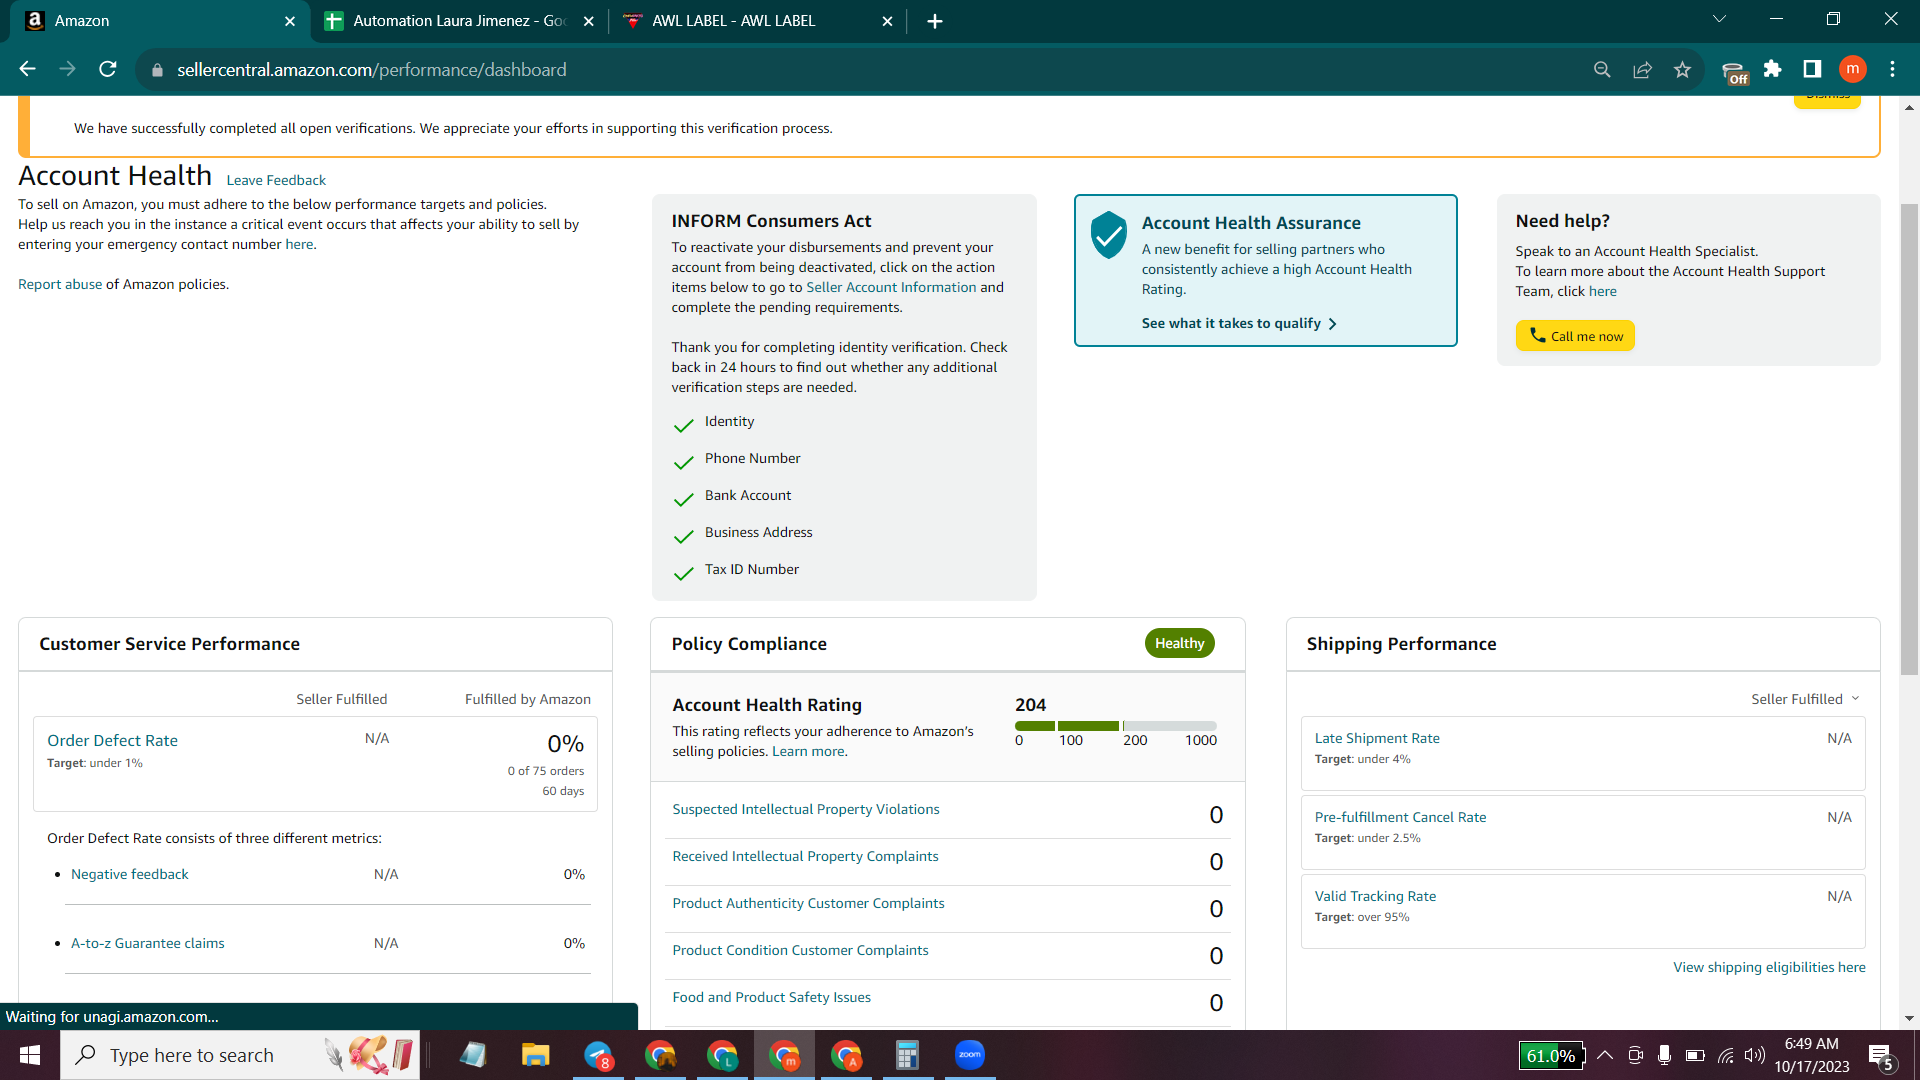Open the Report abuse link
1920x1080 pixels.
pyautogui.click(x=60, y=284)
